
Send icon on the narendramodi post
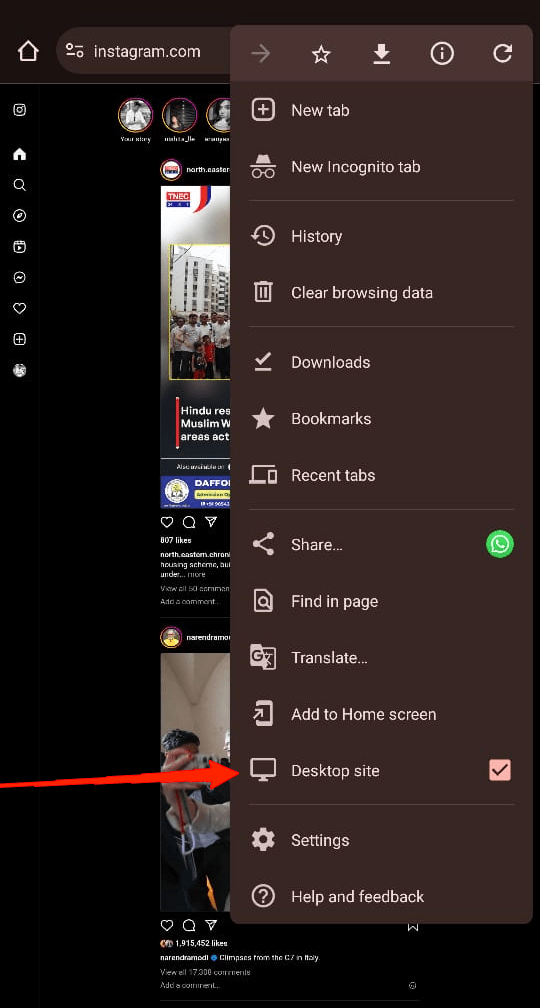click(x=211, y=926)
